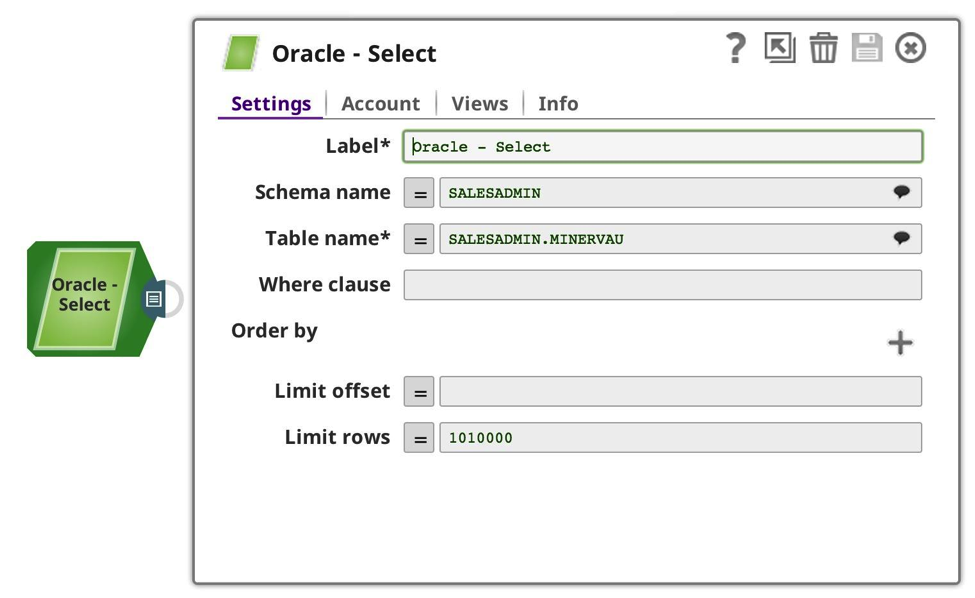The height and width of the screenshot is (598, 975).
Task: Click the output view document icon on snap
Action: tap(154, 299)
